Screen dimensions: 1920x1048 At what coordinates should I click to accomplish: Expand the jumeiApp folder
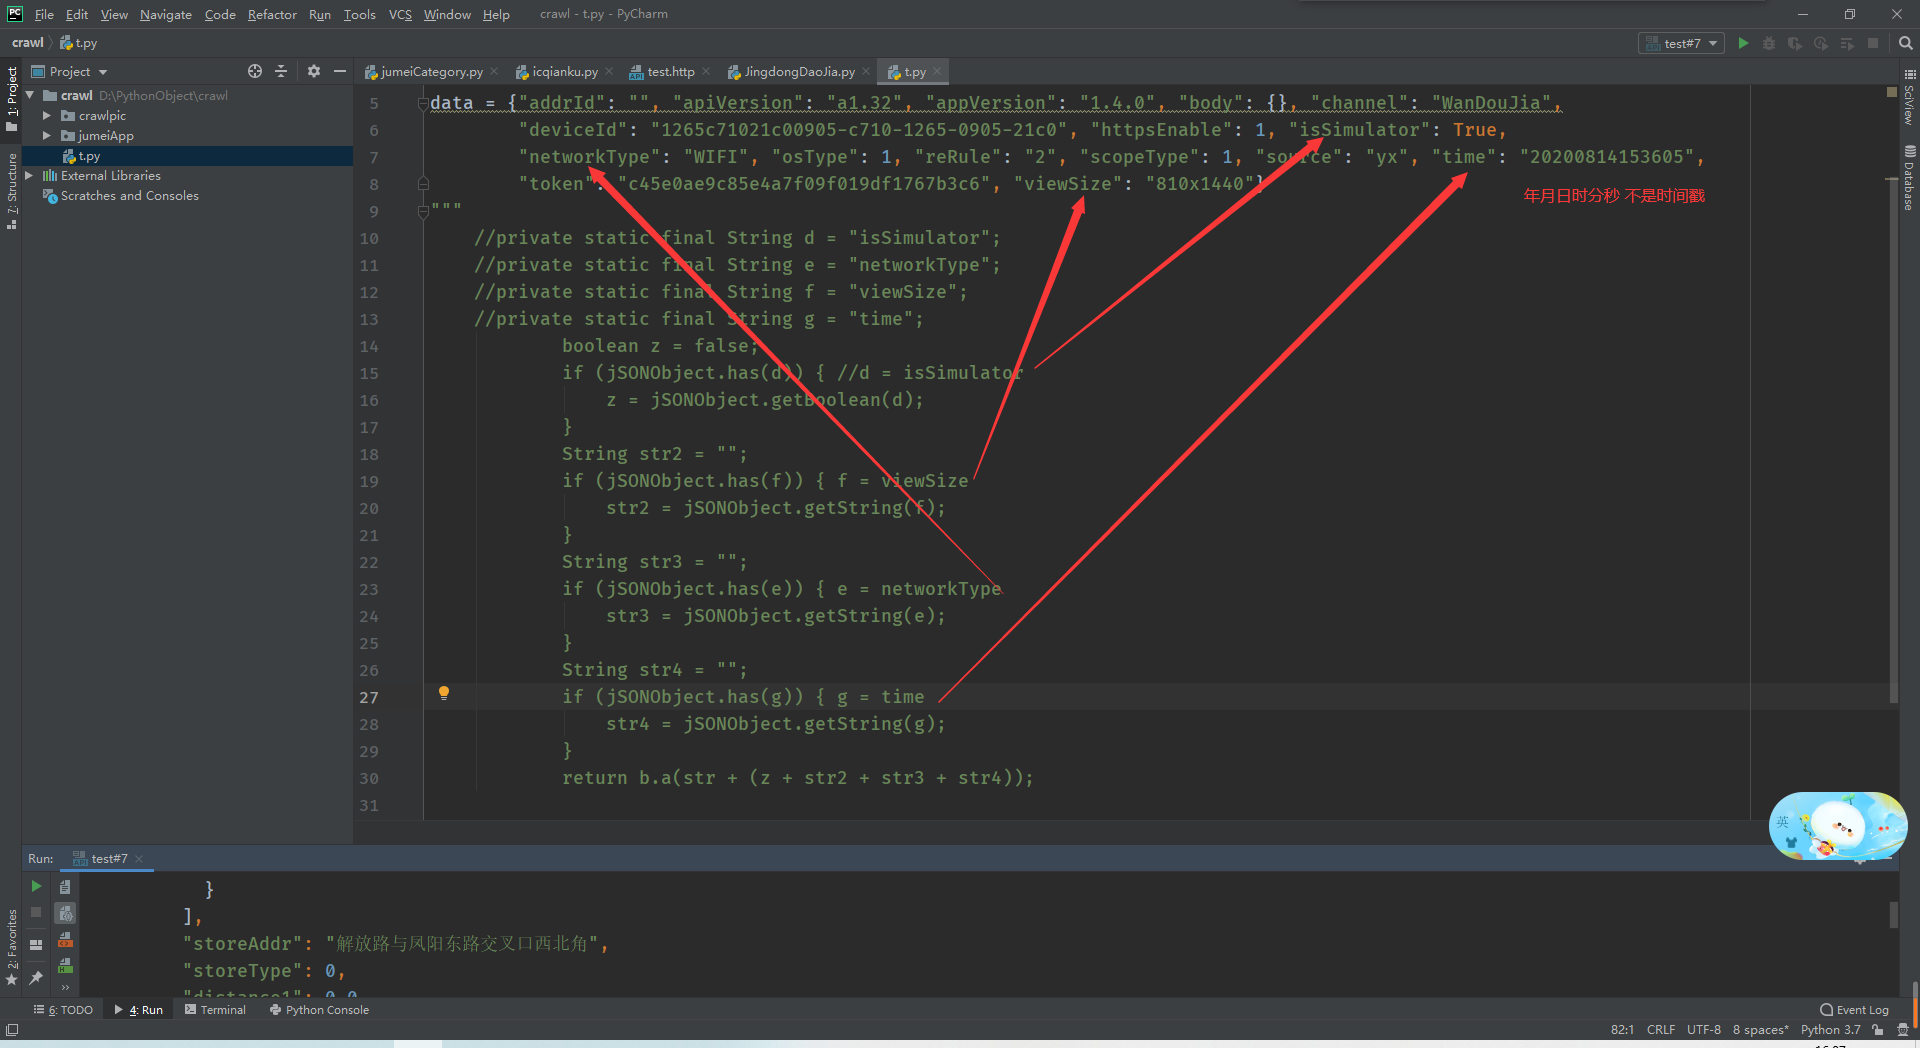46,136
